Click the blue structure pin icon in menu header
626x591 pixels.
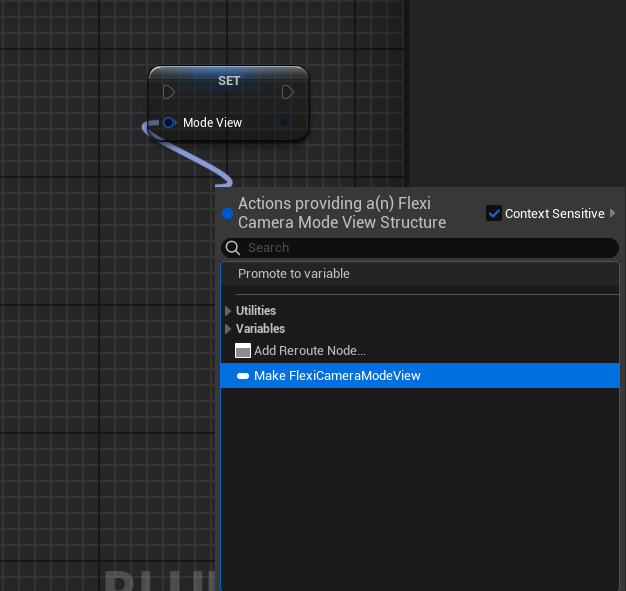pyautogui.click(x=227, y=213)
